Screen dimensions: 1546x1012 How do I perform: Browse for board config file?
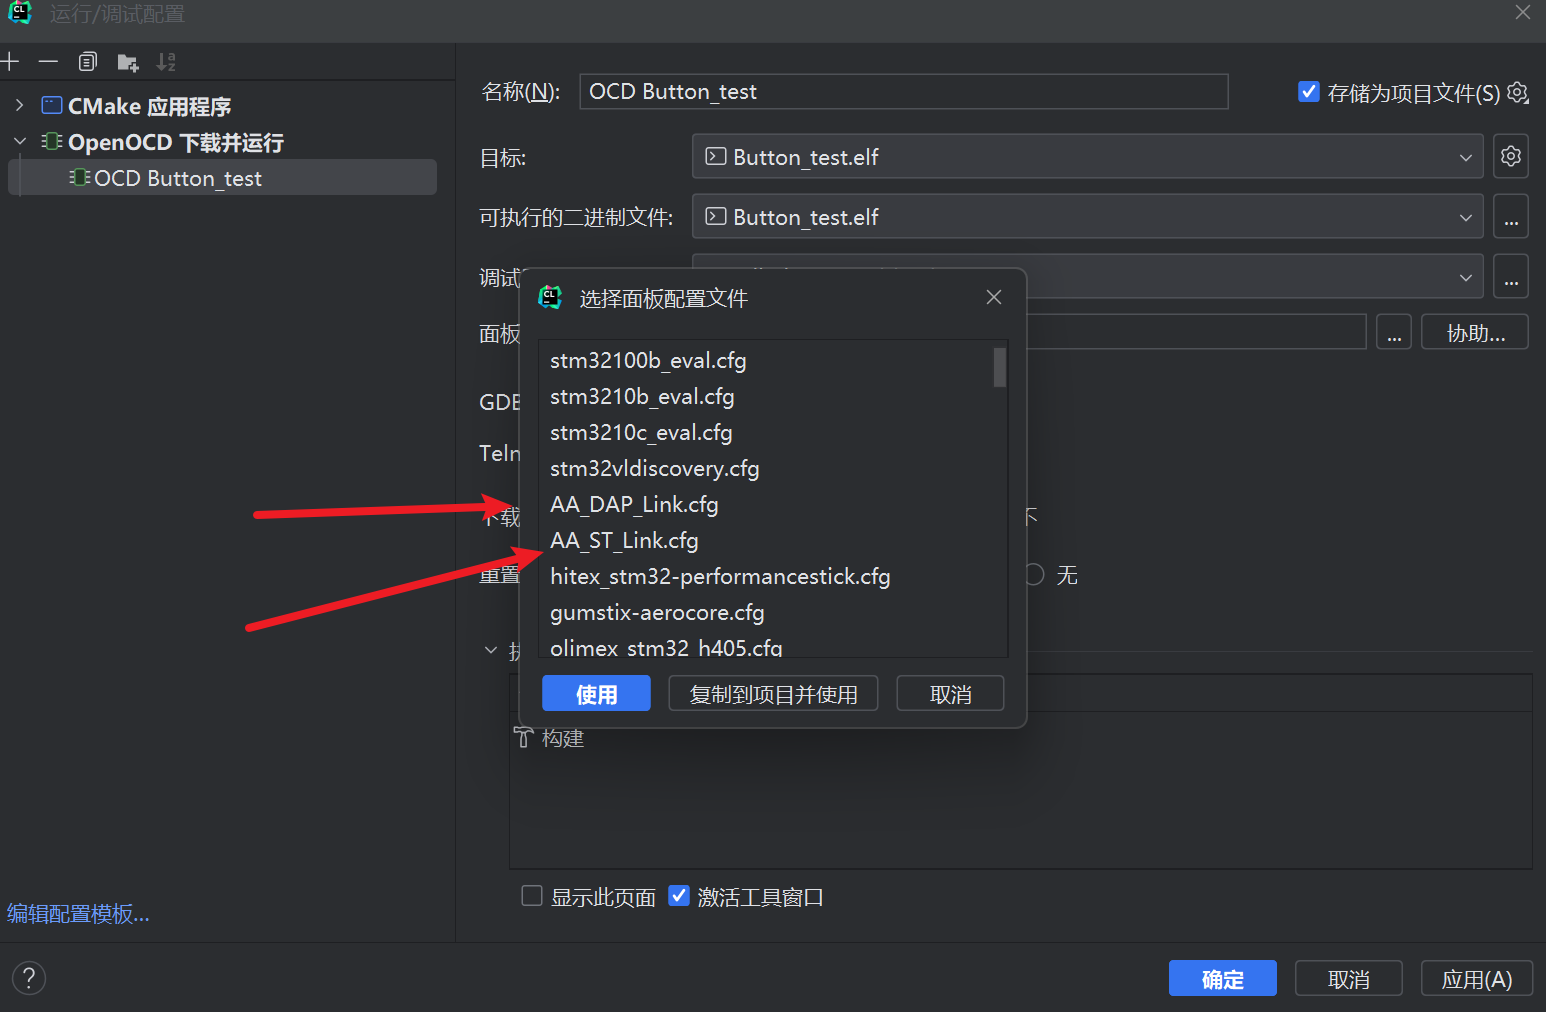click(1394, 333)
